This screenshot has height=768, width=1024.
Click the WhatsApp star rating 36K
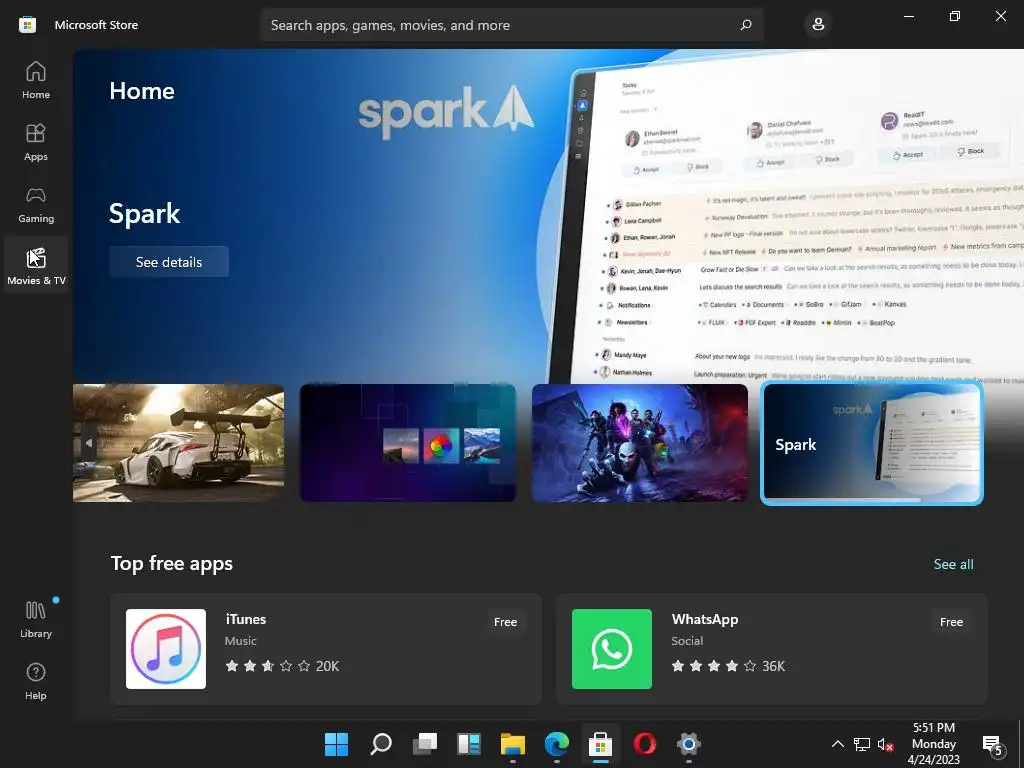pyautogui.click(x=728, y=666)
